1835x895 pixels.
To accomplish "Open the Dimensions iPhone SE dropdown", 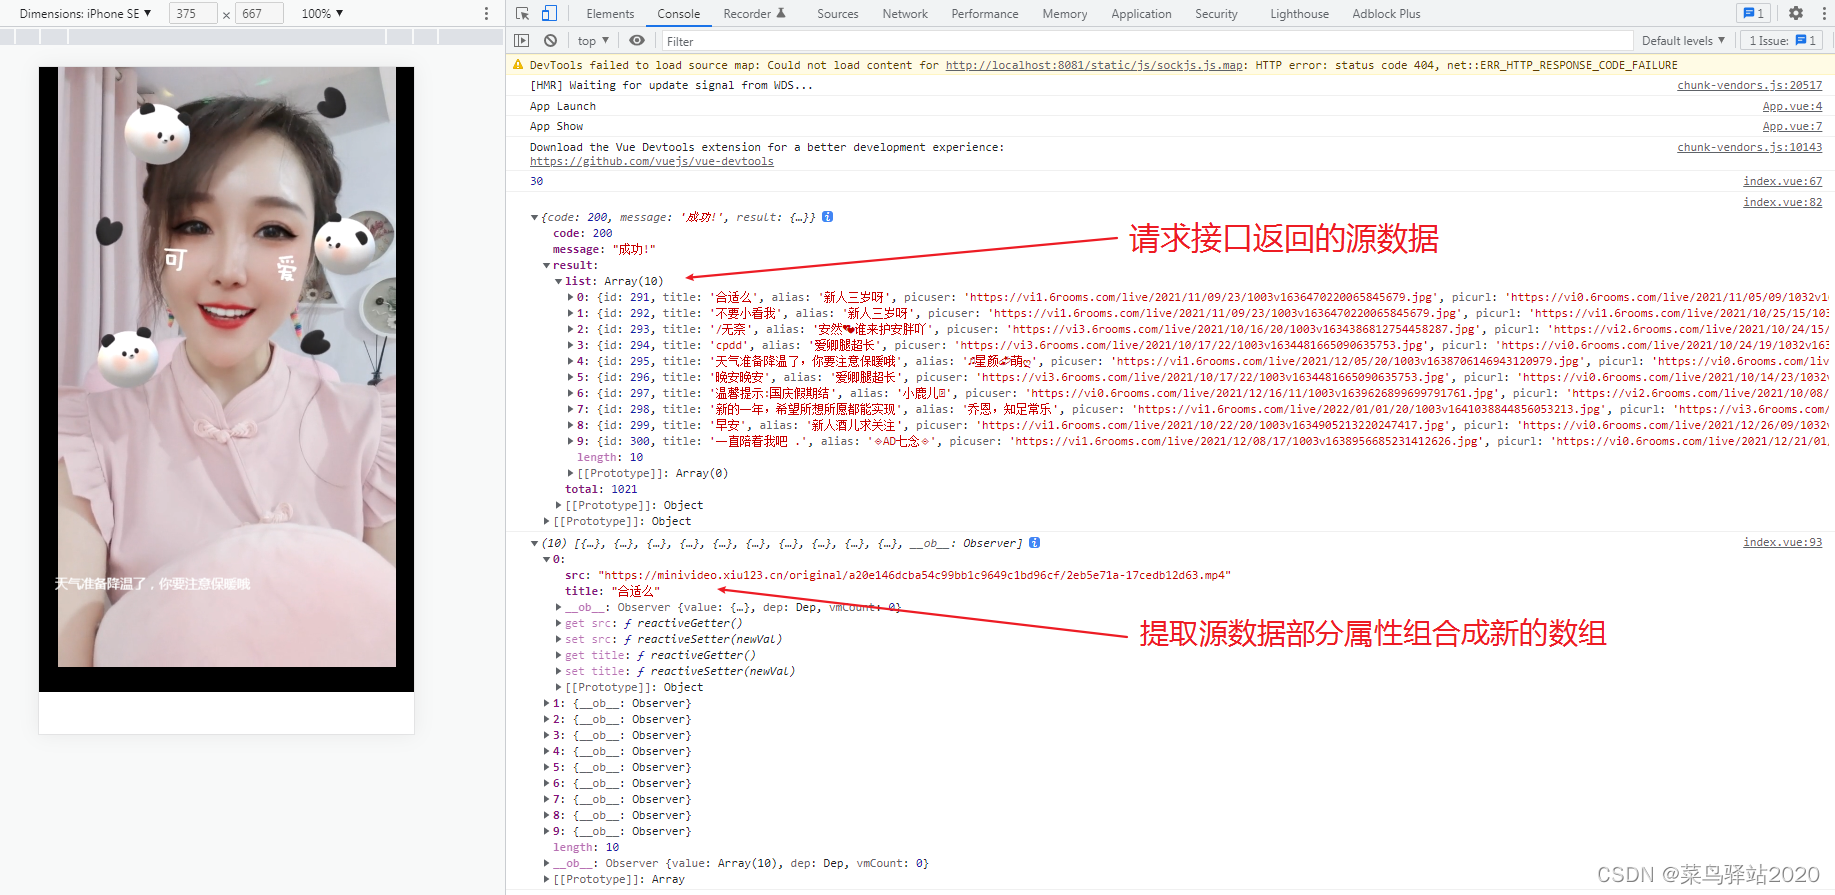I will click(x=85, y=14).
